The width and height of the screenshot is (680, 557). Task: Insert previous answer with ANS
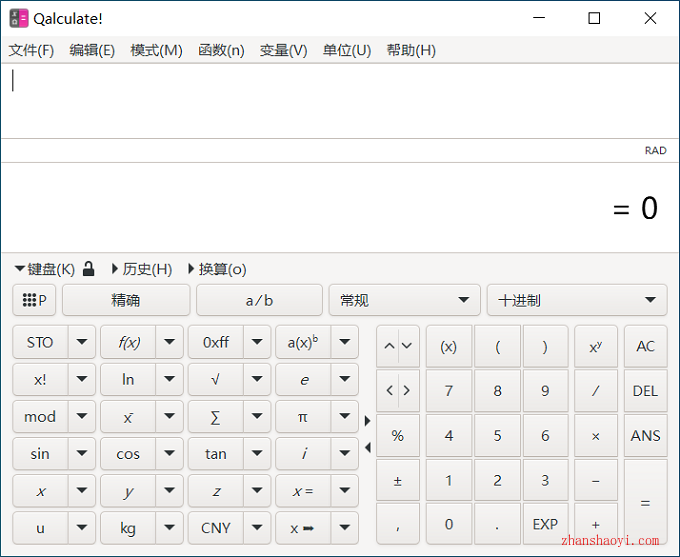pyautogui.click(x=645, y=436)
